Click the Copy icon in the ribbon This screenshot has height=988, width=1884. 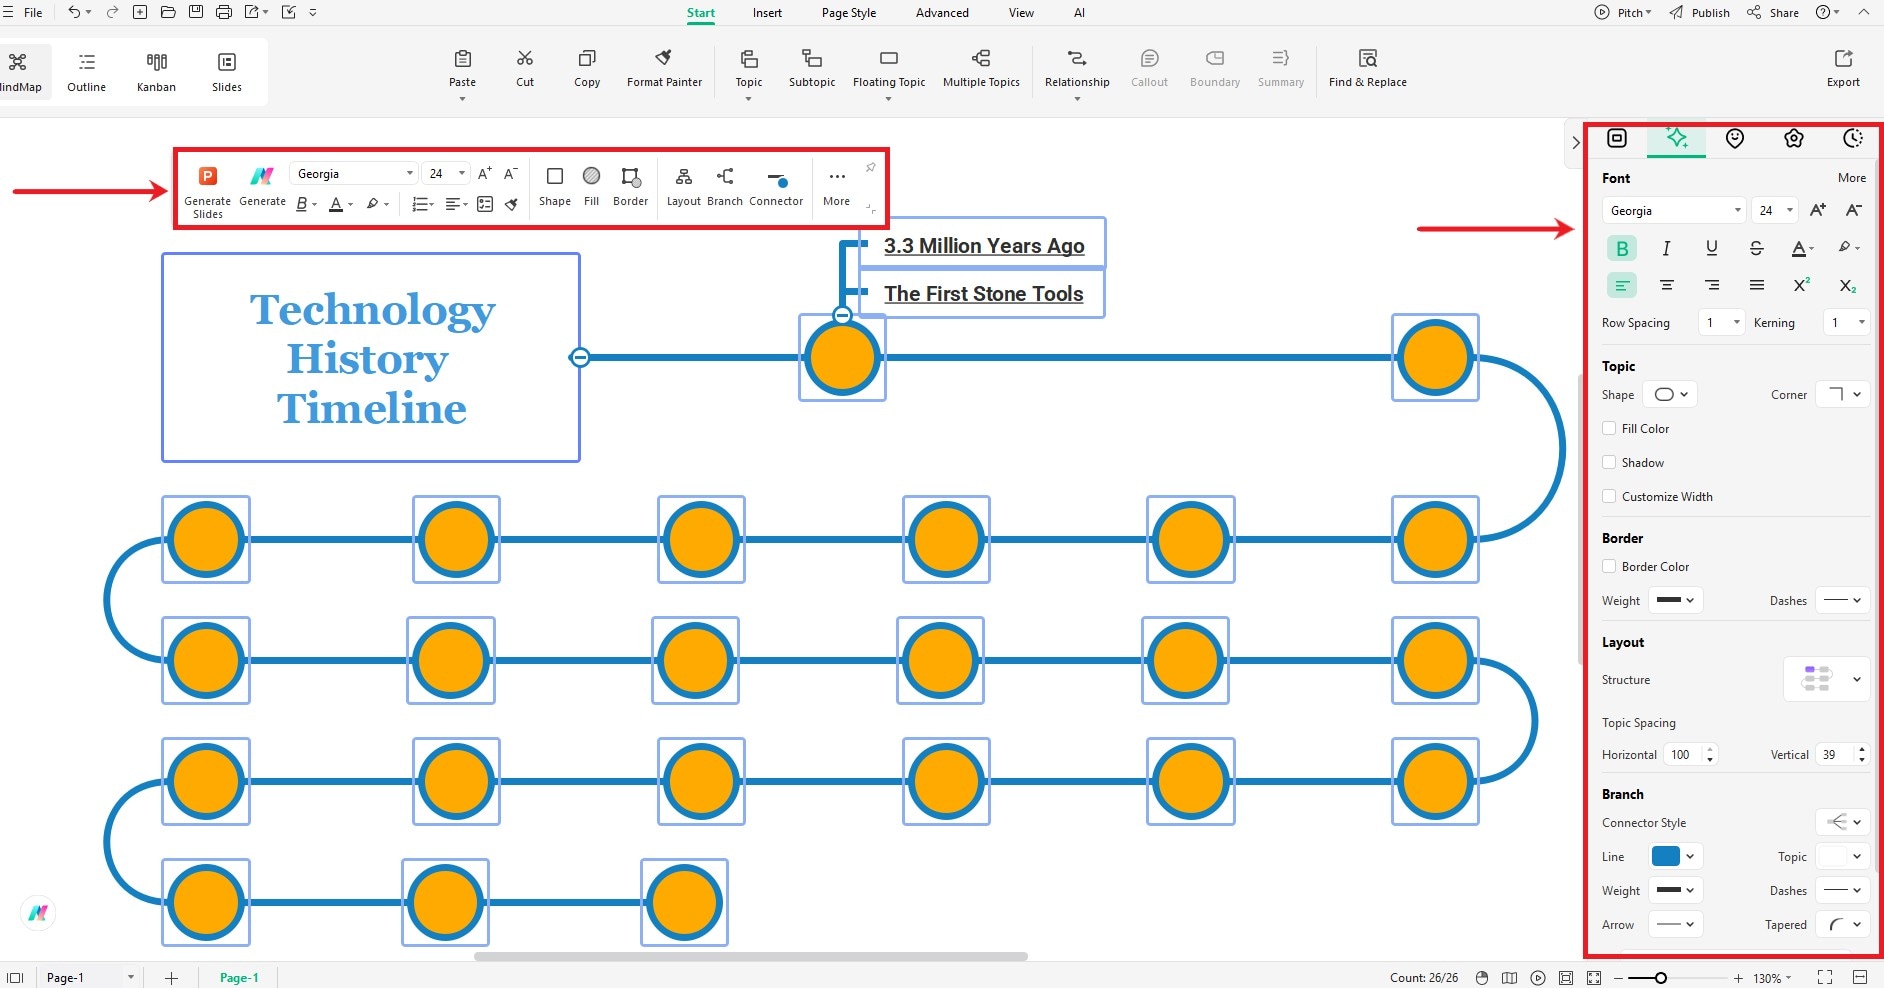pos(587,59)
